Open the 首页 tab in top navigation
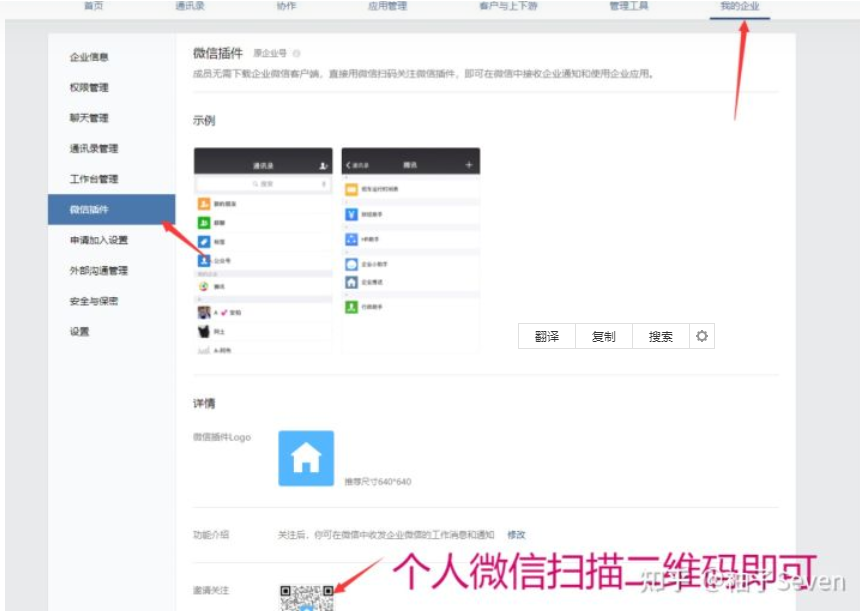Screen dimensions: 860x614 tap(94, 6)
